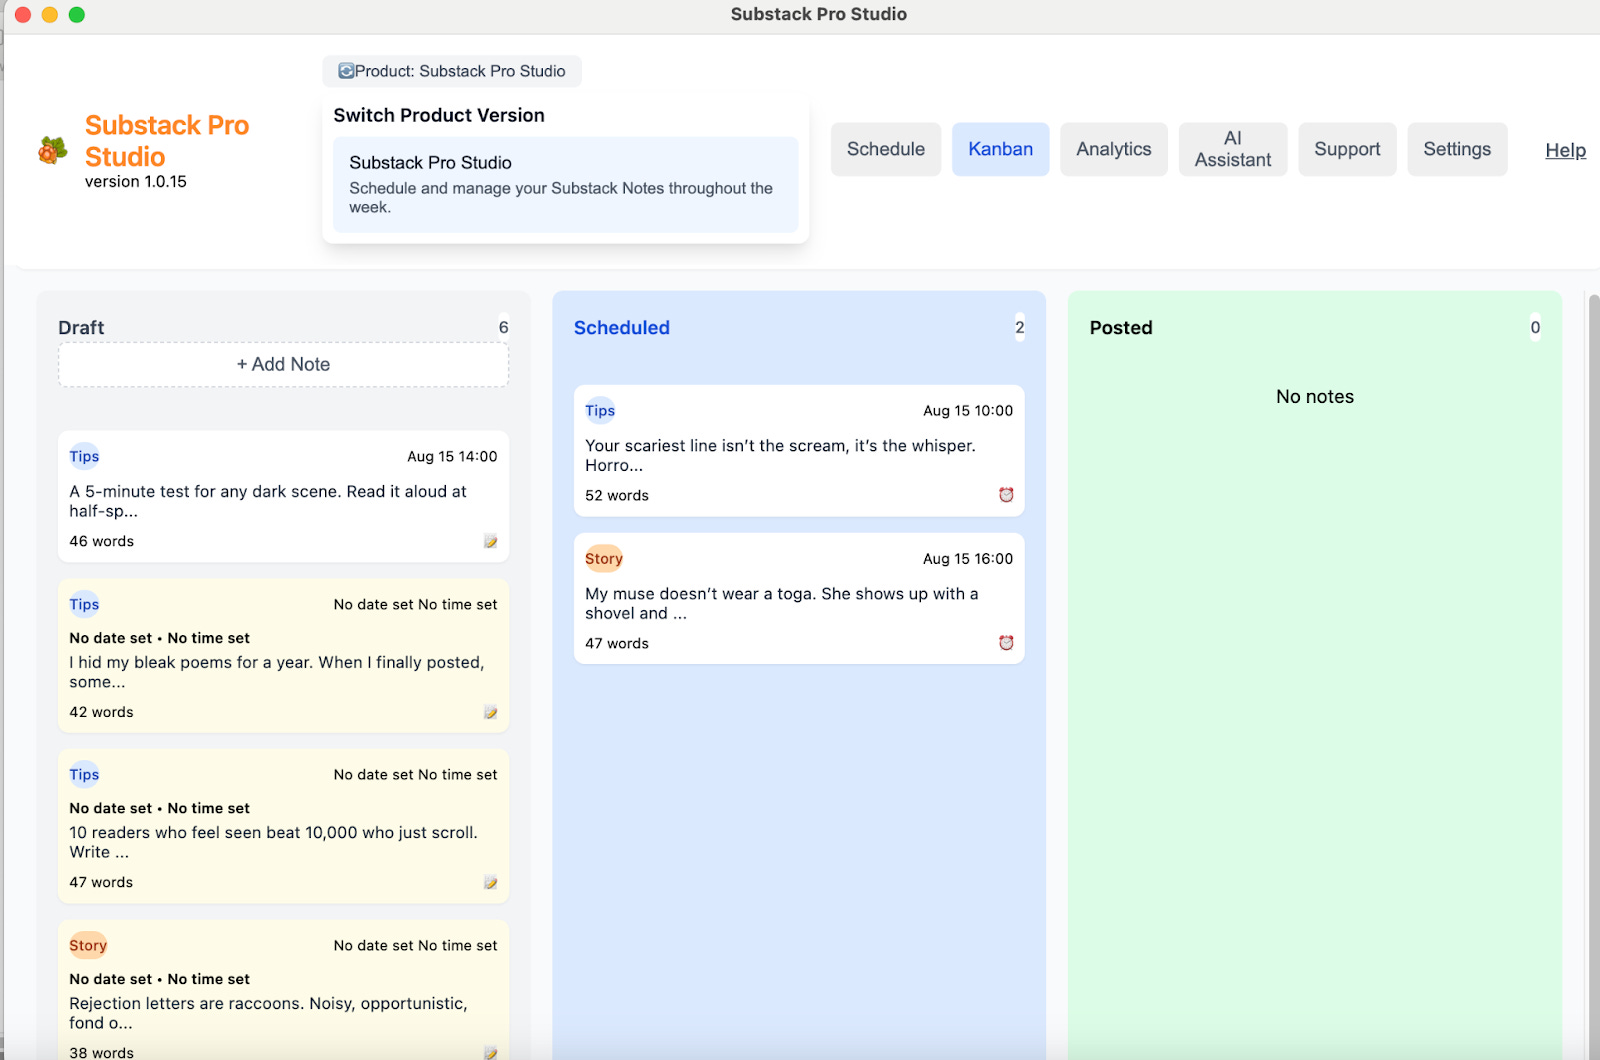Select Substack Pro Studio product version option
The image size is (1600, 1060).
(565, 185)
